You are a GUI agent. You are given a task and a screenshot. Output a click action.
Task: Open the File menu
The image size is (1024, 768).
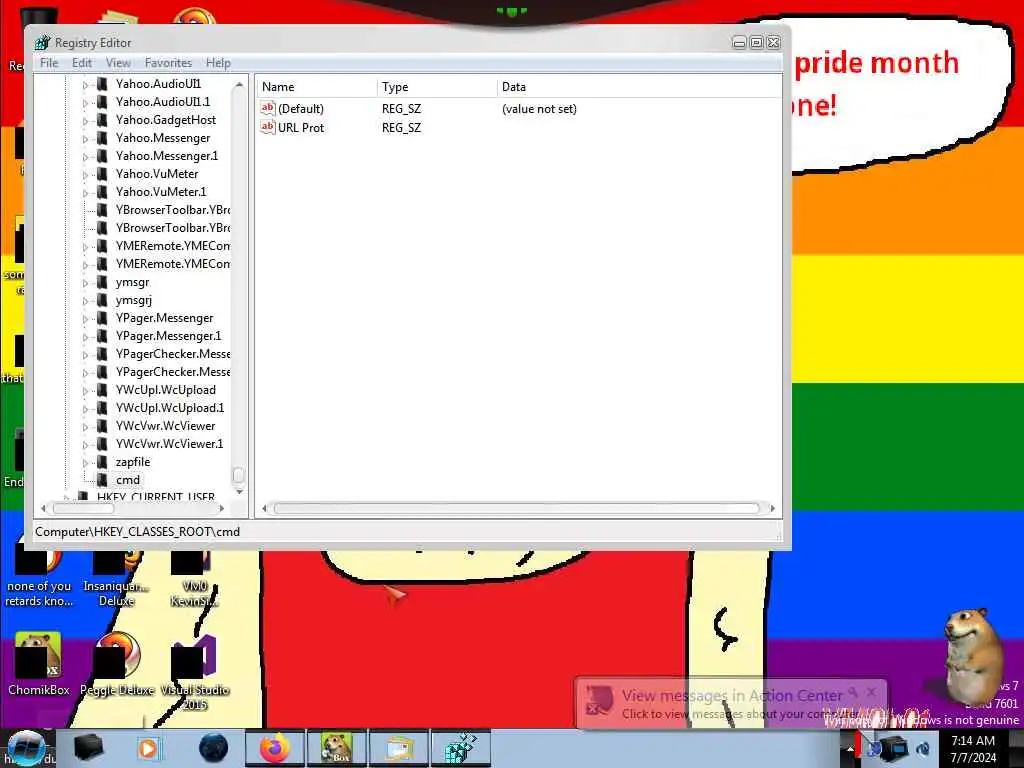(49, 63)
